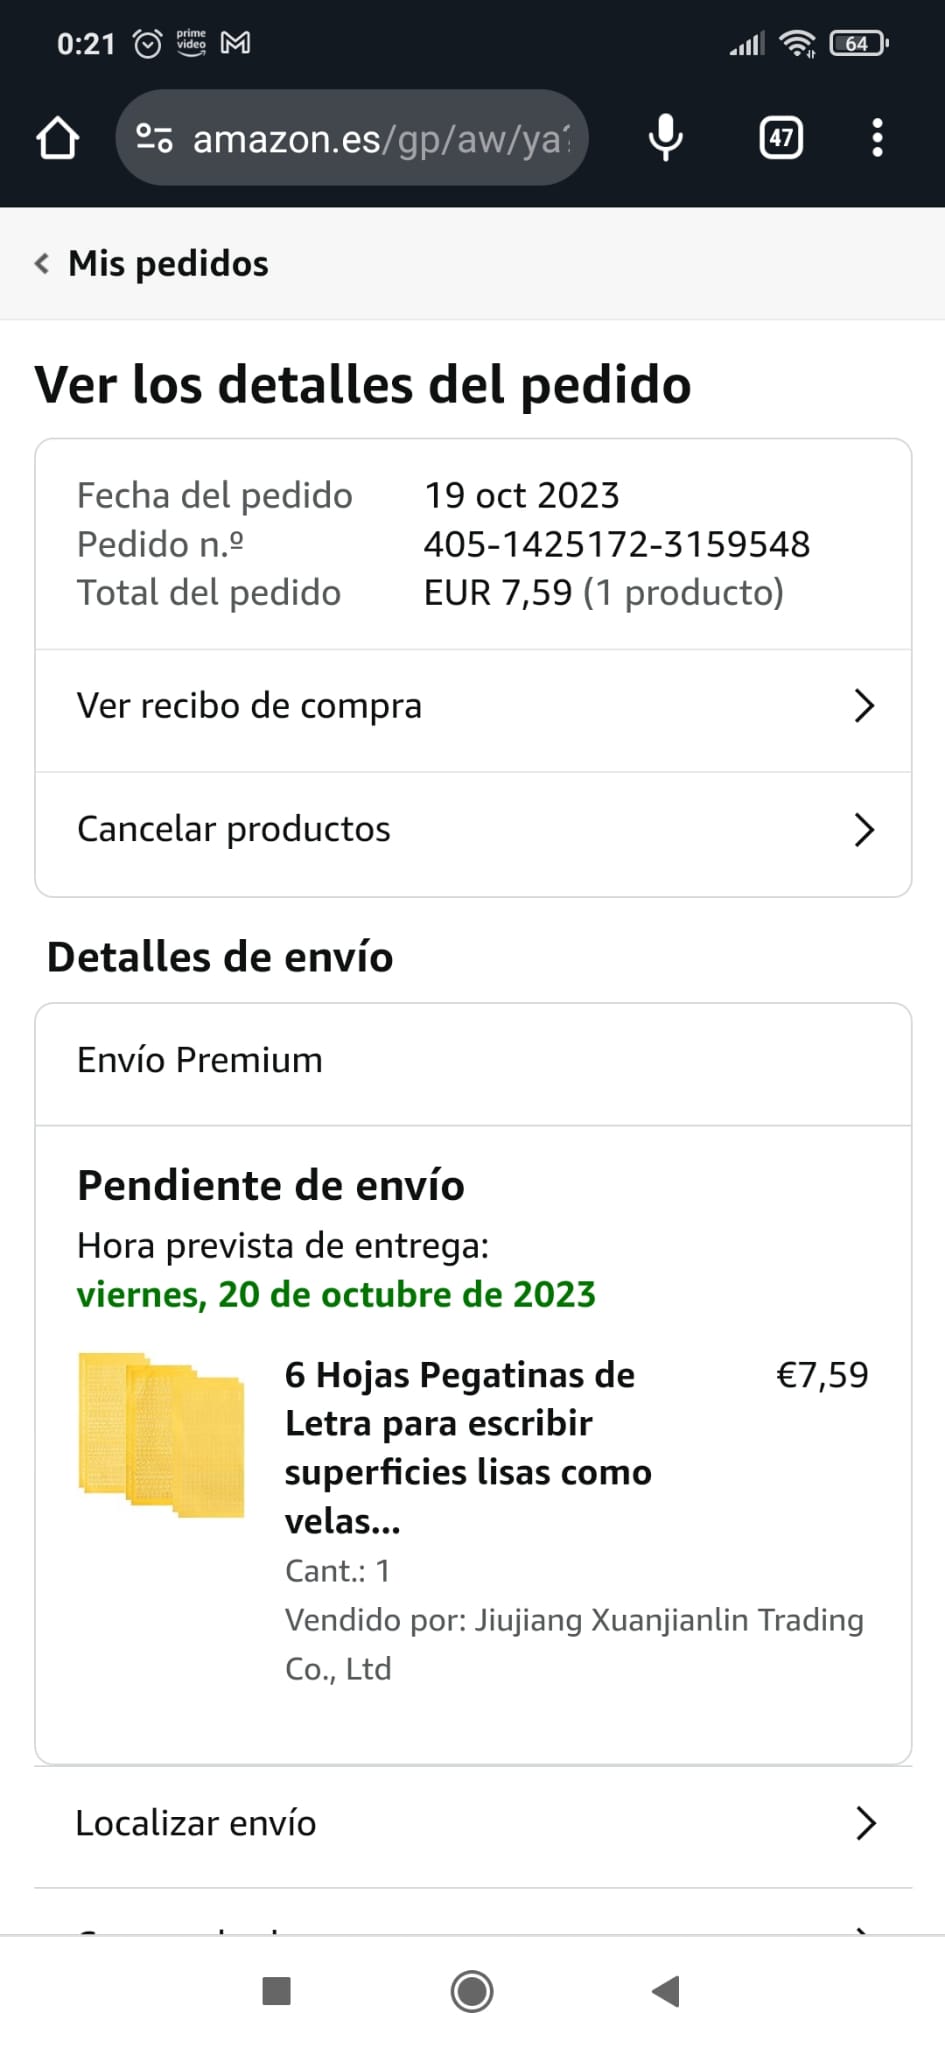Tap the browser home icon
The image size is (945, 2048).
coord(57,138)
